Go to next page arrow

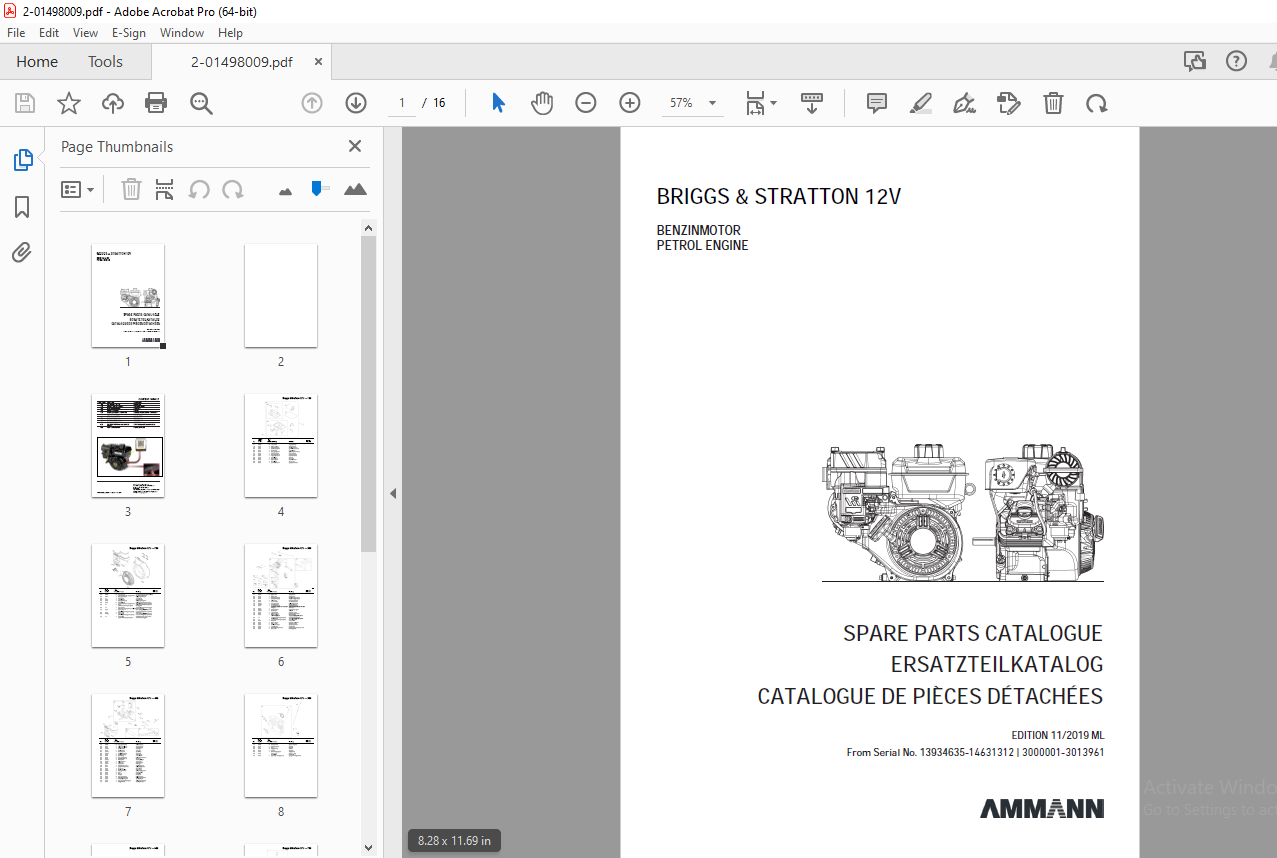(x=356, y=103)
